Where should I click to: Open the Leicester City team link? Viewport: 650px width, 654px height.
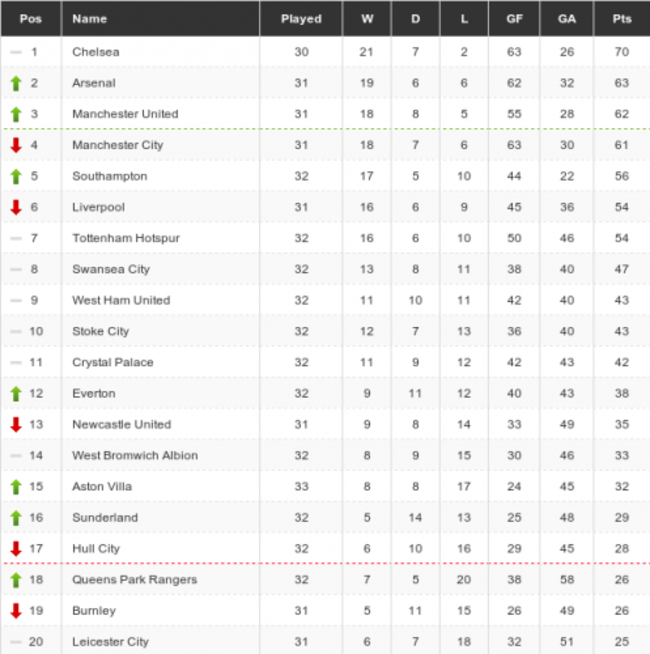110,642
